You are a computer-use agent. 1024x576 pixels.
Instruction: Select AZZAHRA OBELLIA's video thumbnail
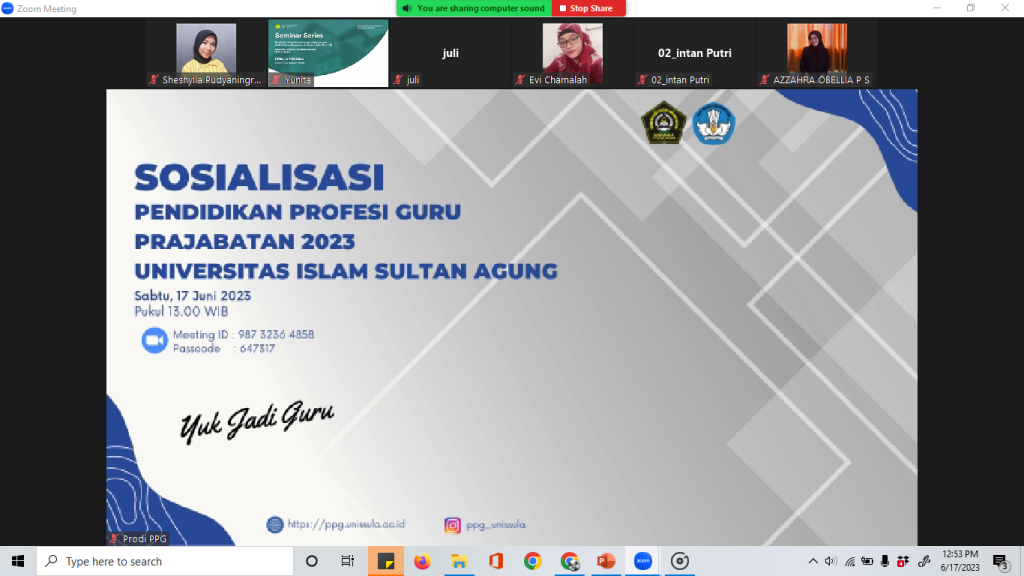[816, 53]
